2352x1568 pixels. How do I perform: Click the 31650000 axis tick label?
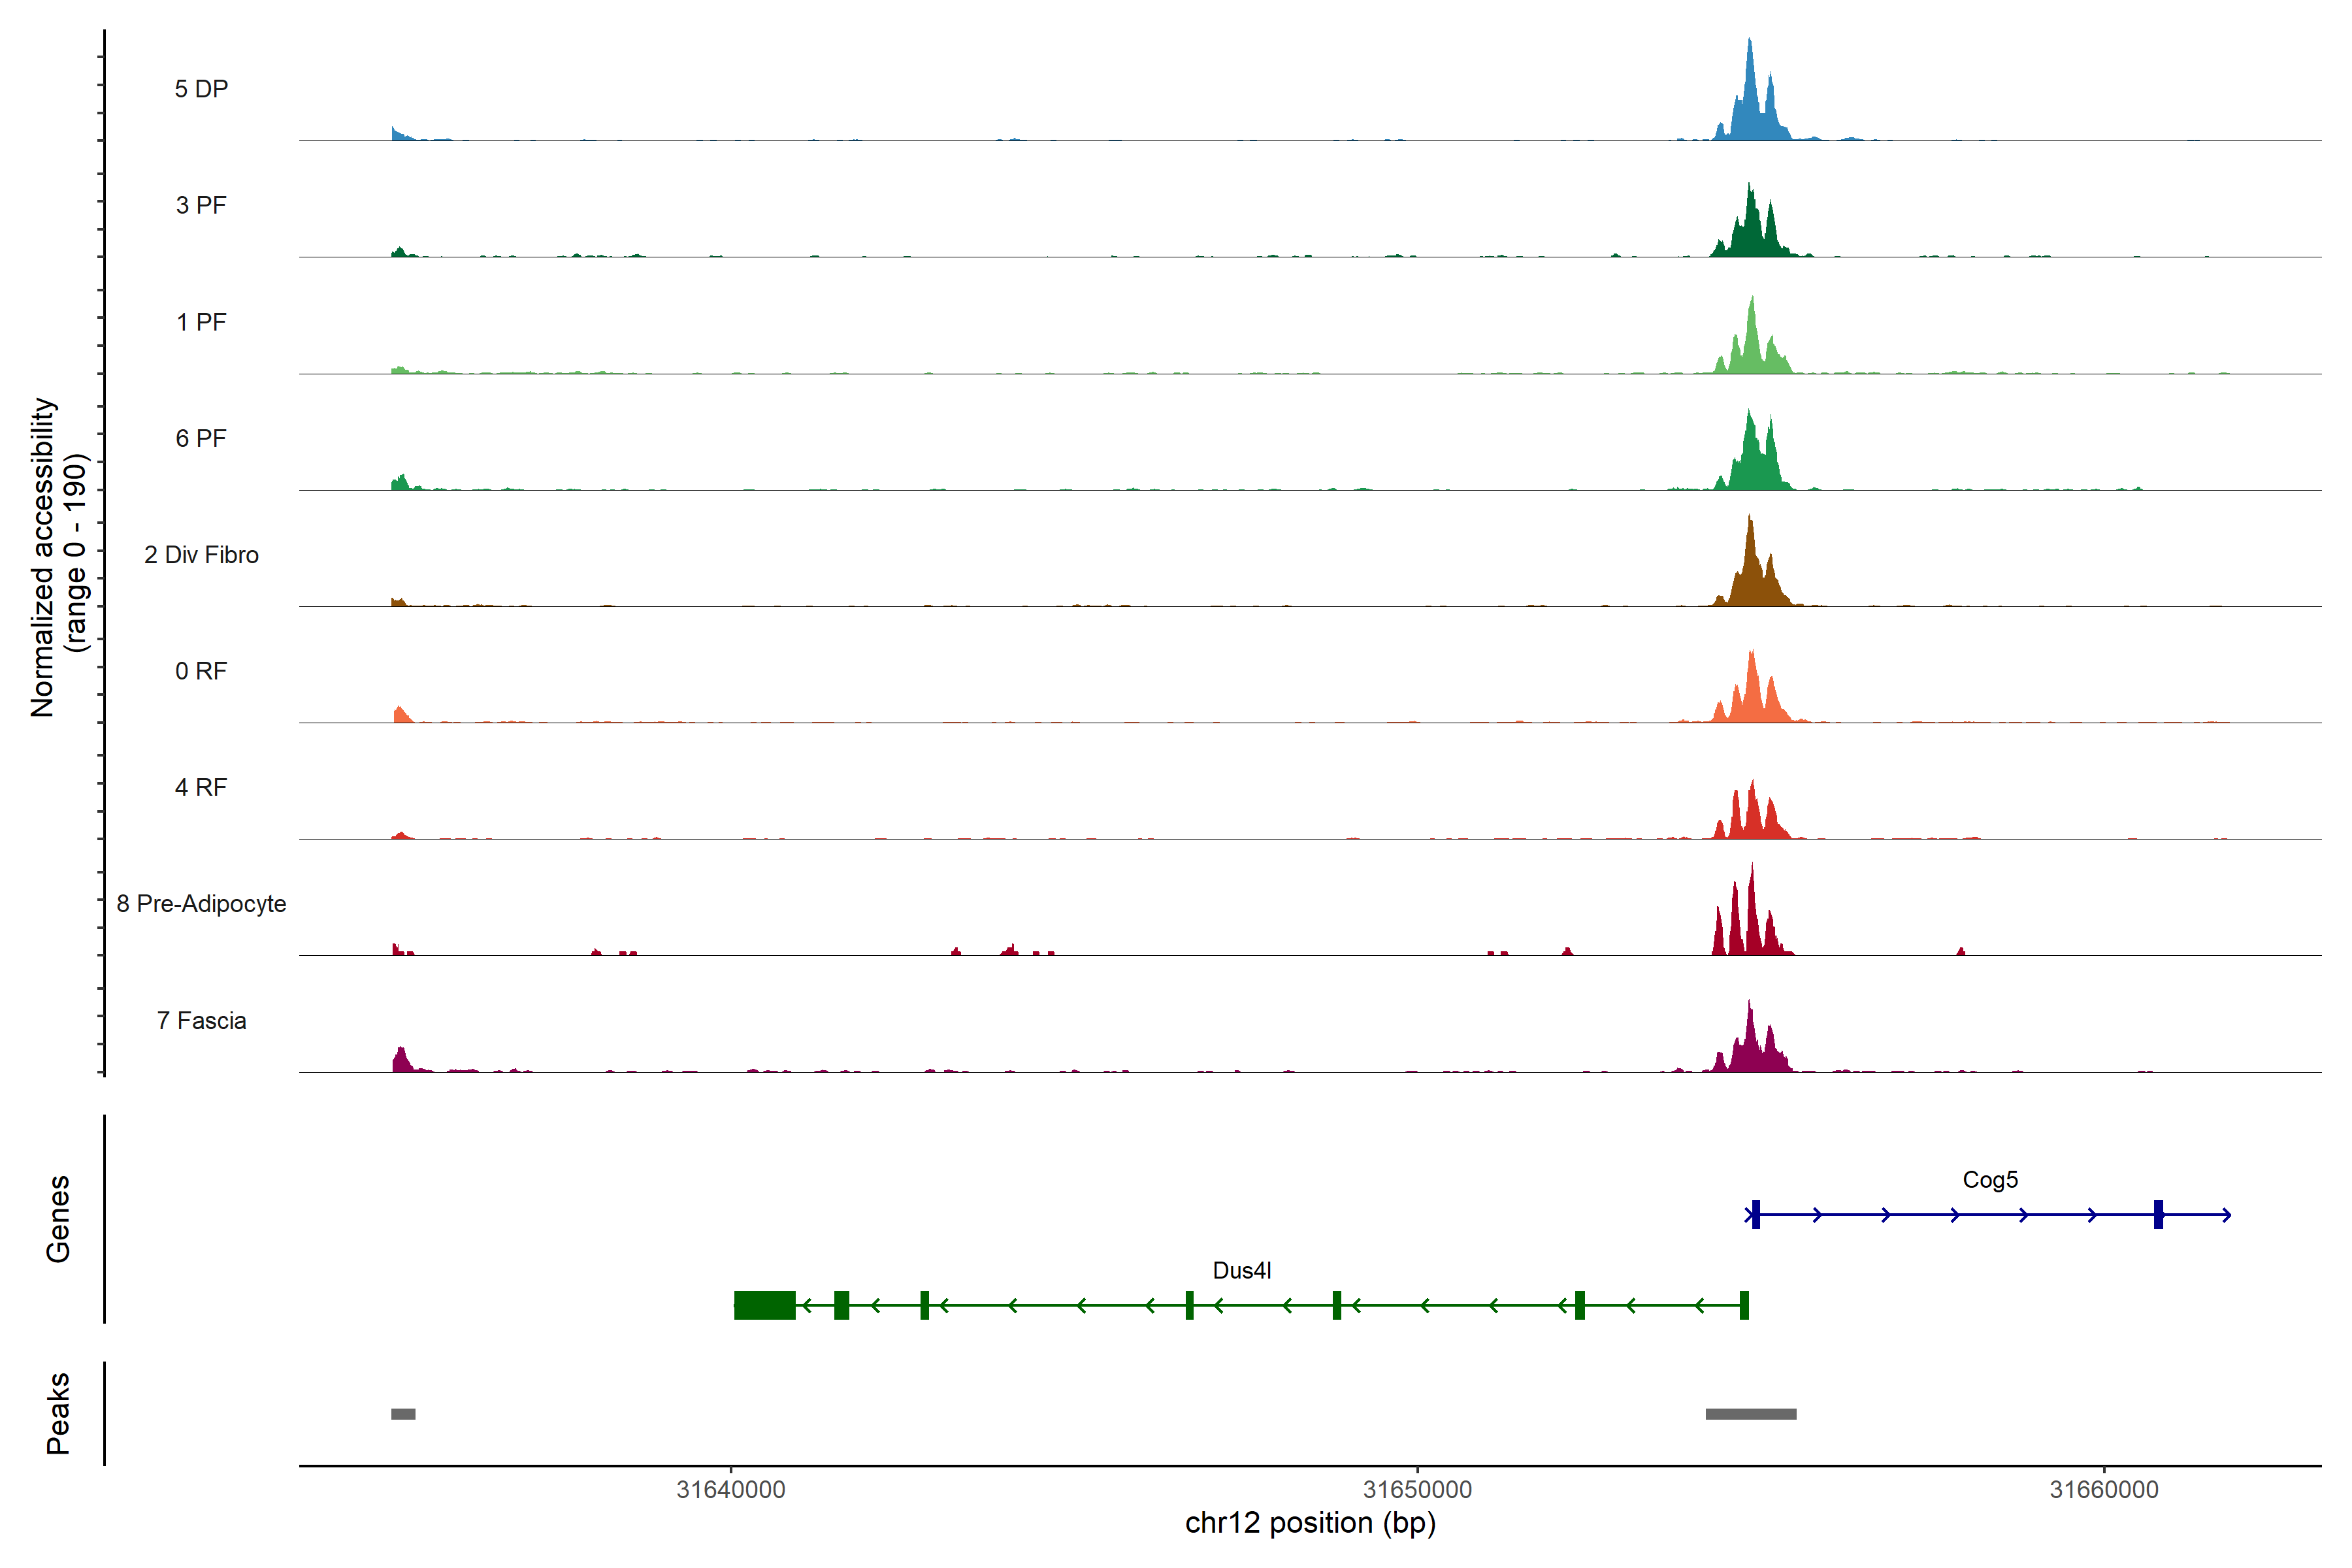[1417, 1490]
